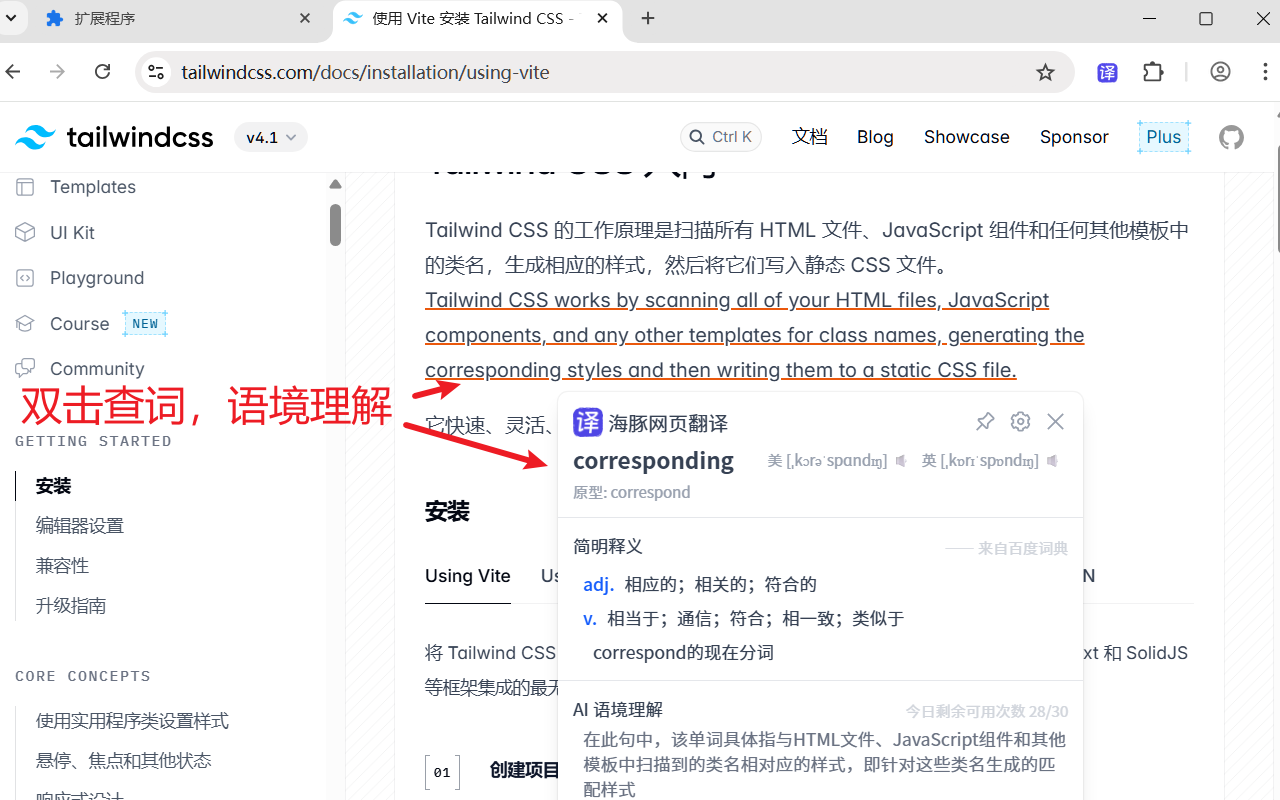Pin the 海豚网页翻译 popup

(985, 421)
